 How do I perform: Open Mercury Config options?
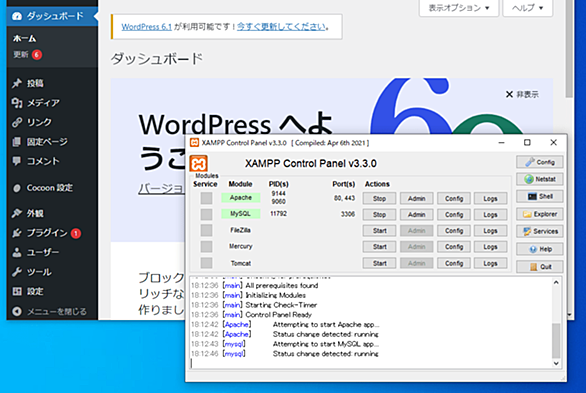(454, 247)
